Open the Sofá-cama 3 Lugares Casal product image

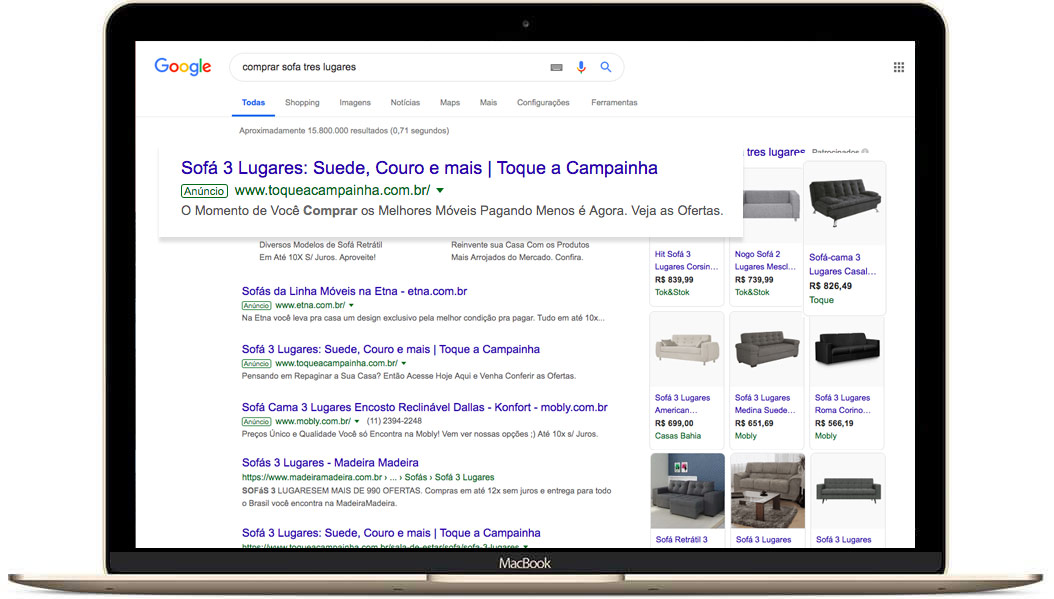pos(845,202)
